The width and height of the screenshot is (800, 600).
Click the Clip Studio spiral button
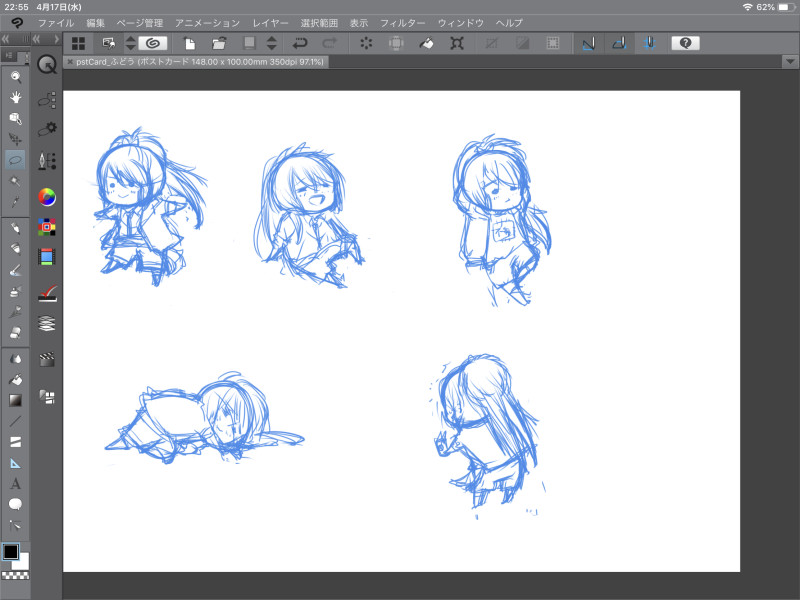(153, 43)
